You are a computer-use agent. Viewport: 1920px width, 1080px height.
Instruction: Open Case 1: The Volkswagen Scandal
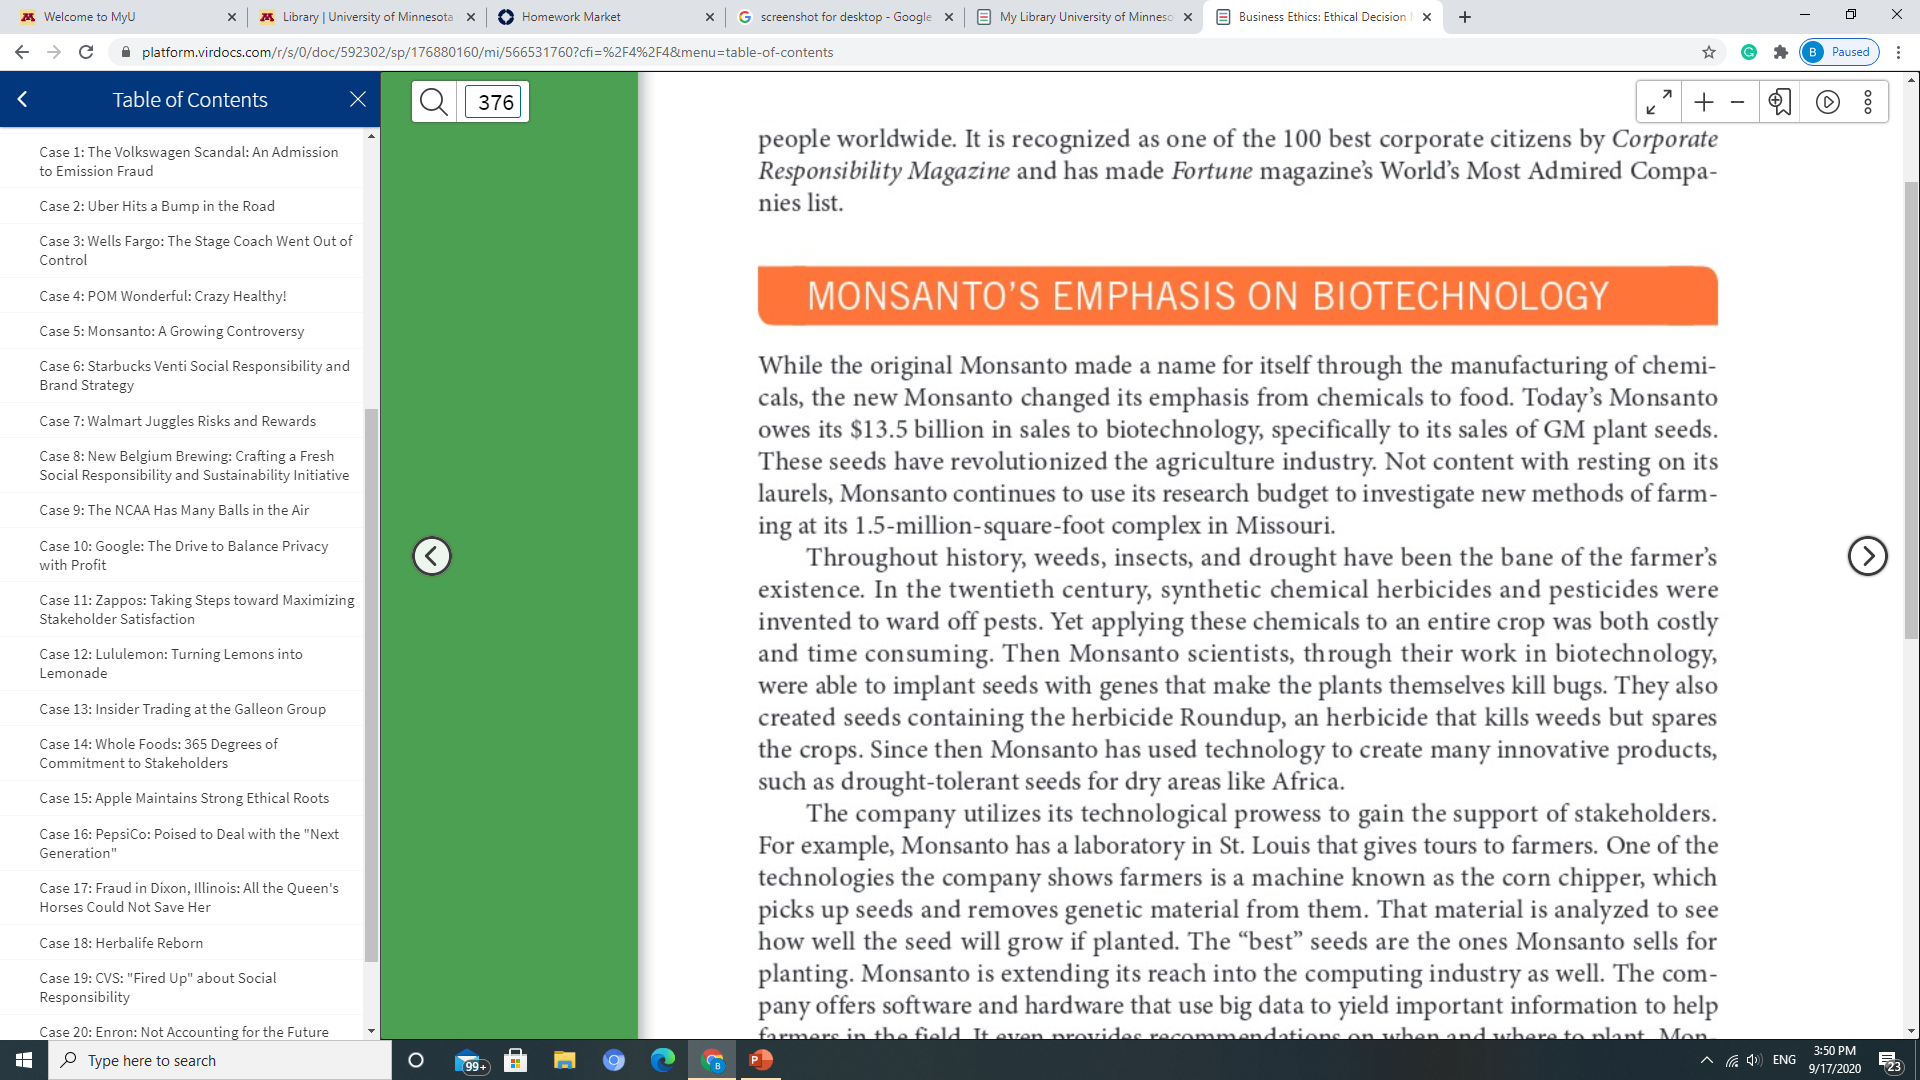[x=189, y=161]
